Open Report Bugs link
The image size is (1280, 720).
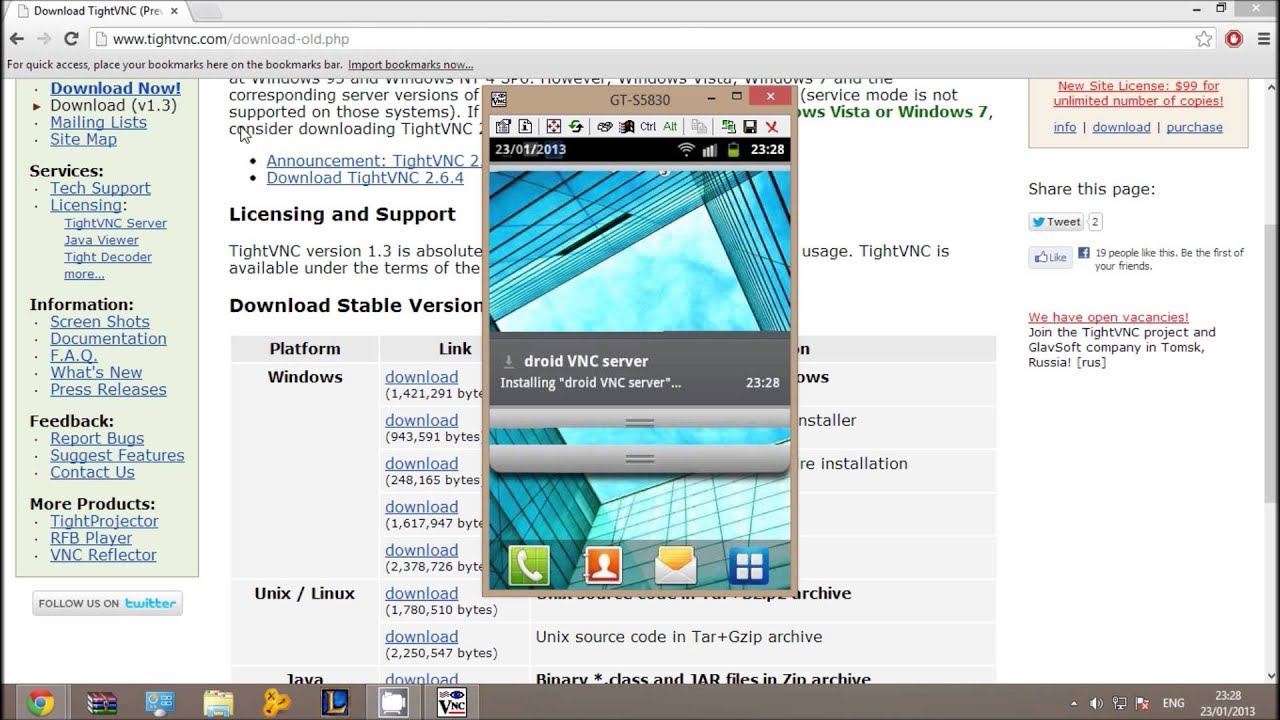[x=97, y=439]
